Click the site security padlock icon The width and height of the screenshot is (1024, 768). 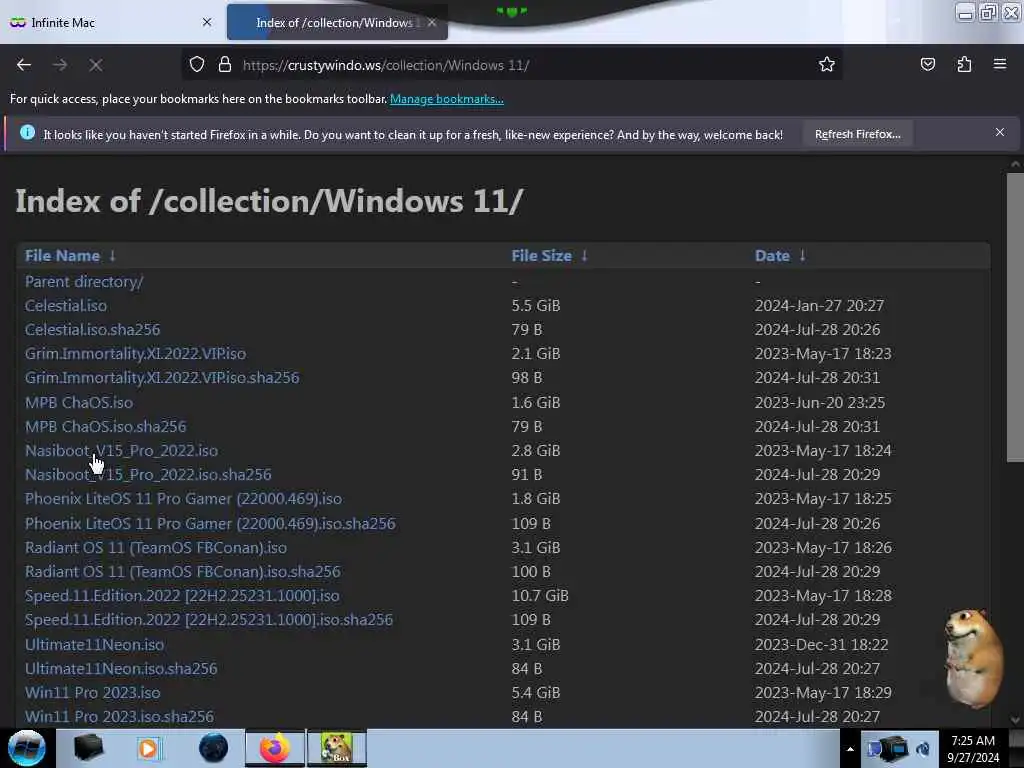coord(225,65)
